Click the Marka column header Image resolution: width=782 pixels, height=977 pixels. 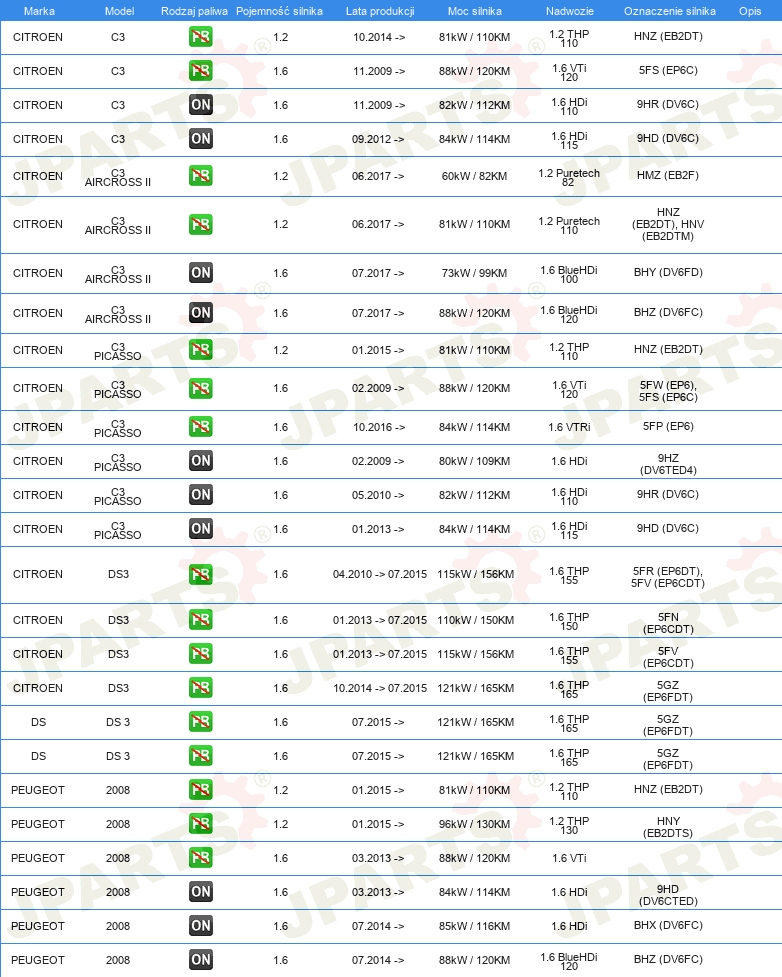(x=39, y=11)
